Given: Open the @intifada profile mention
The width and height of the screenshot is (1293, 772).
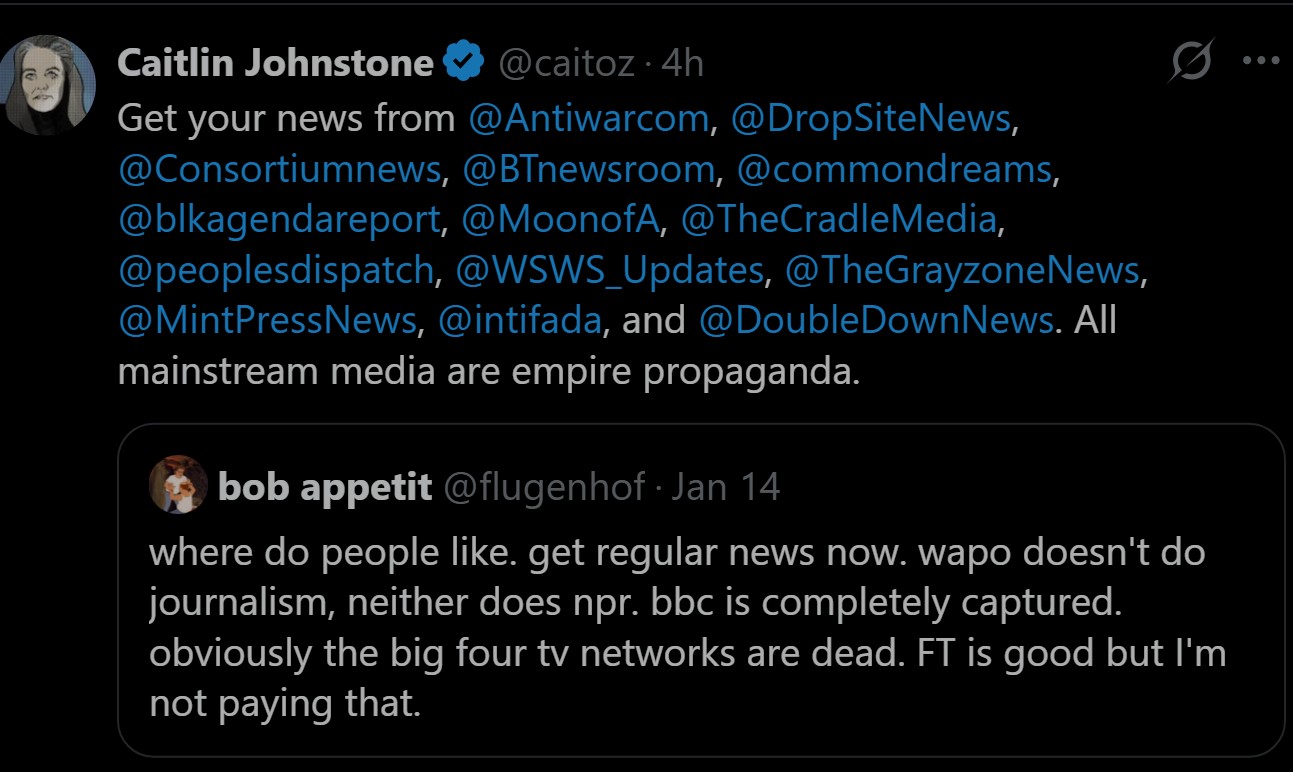Looking at the screenshot, I should (522, 320).
